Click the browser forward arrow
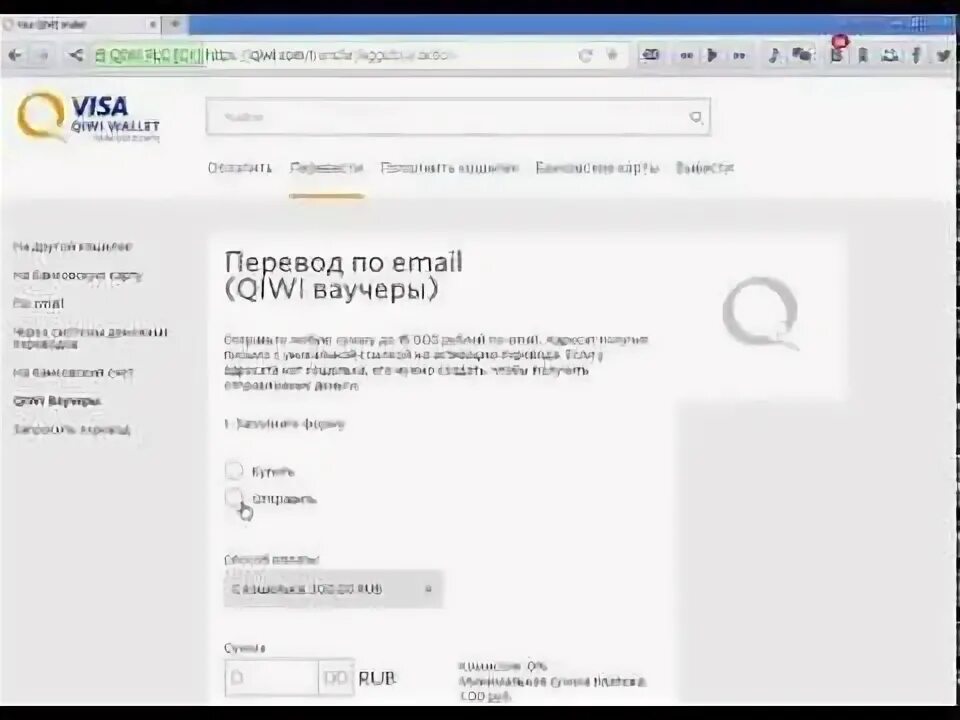This screenshot has width=960, height=720. (43, 56)
